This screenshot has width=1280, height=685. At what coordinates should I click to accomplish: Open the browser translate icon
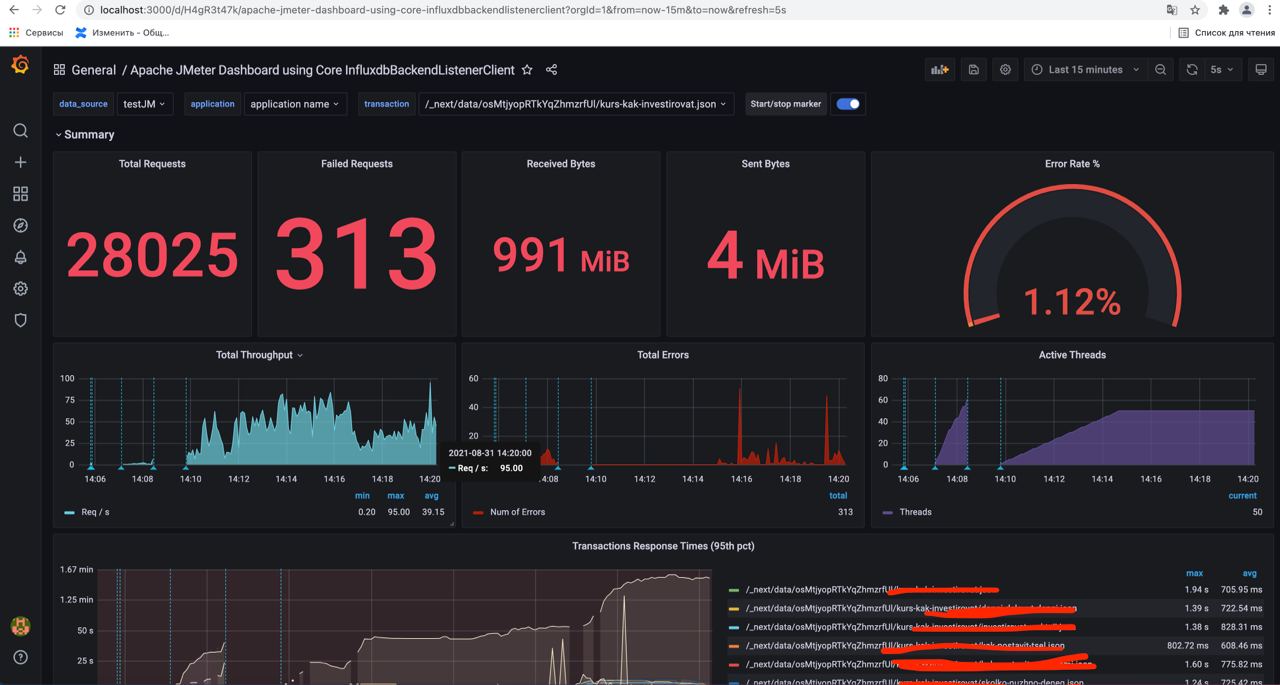click(1172, 10)
